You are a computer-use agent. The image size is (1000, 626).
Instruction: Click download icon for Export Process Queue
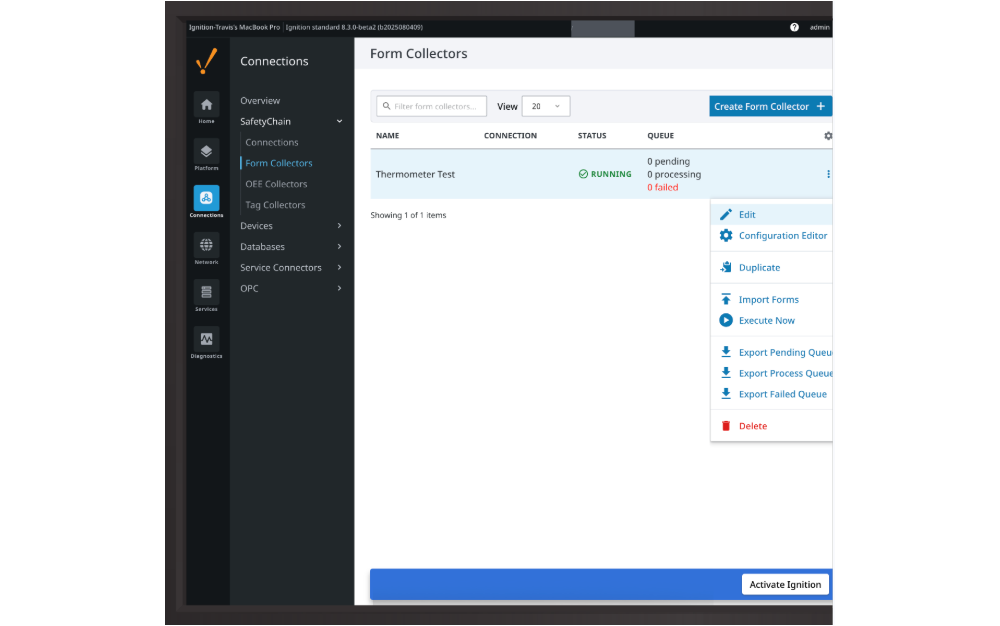726,373
